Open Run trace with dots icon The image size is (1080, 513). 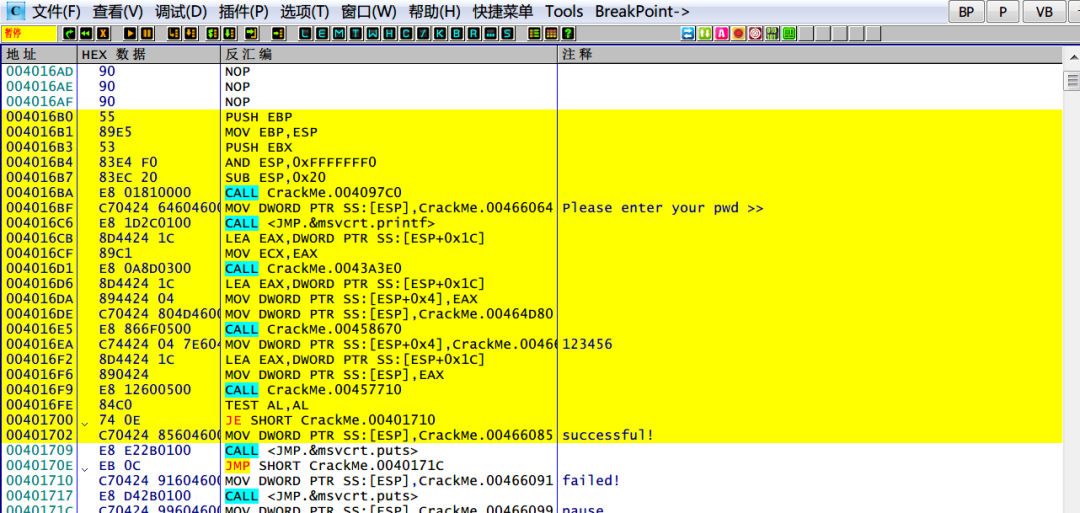(x=490, y=33)
